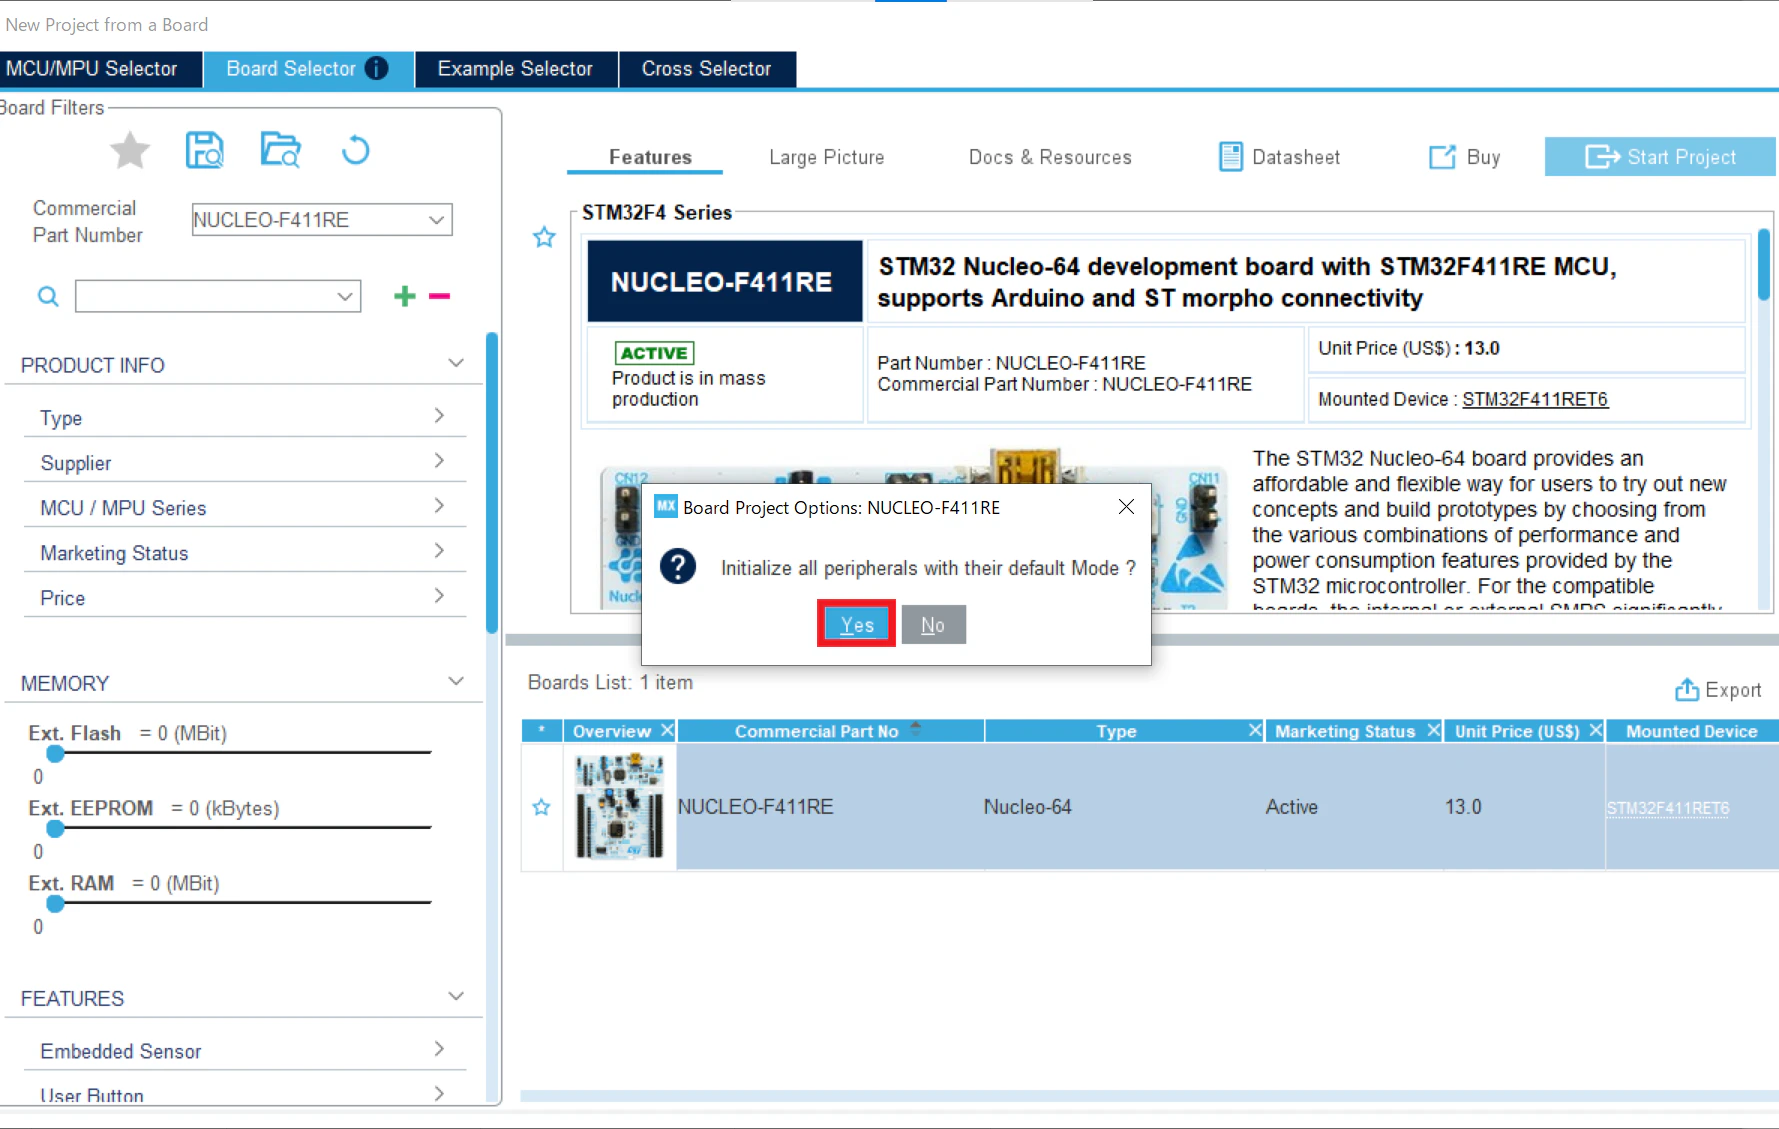This screenshot has width=1779, height=1129.
Task: Click the board description vertical scrollbar
Action: [x=1764, y=265]
